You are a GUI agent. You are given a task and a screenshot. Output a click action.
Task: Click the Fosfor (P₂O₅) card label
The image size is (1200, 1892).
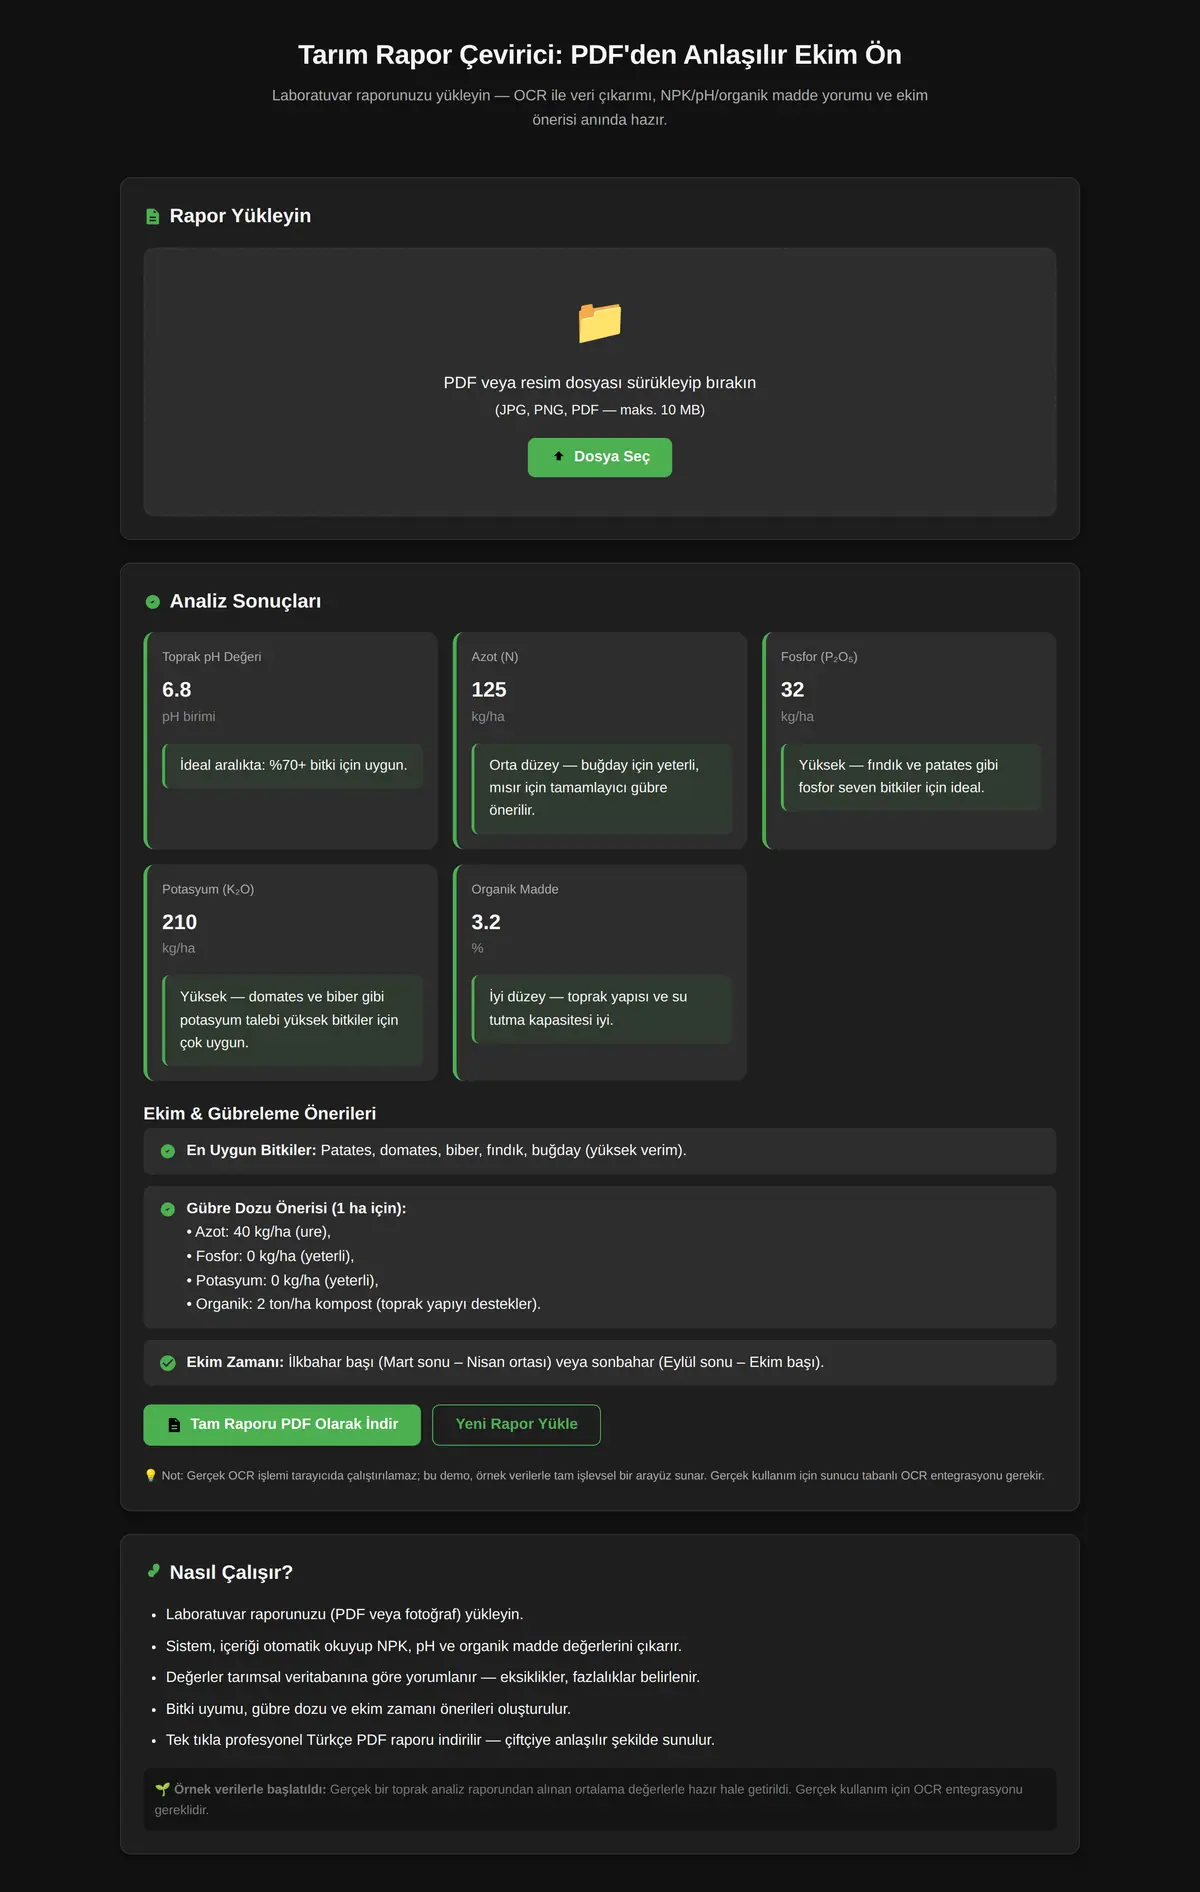point(819,657)
